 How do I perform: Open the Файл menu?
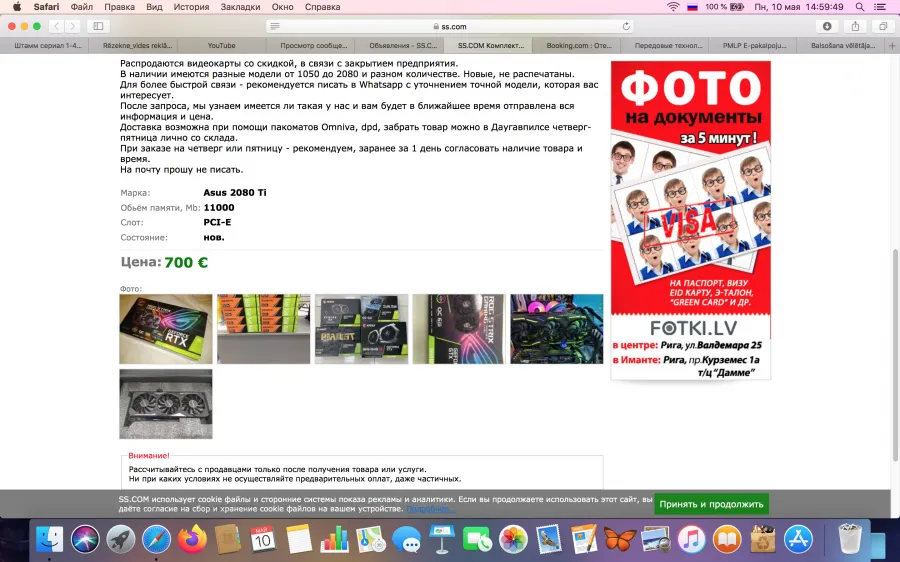click(x=82, y=7)
